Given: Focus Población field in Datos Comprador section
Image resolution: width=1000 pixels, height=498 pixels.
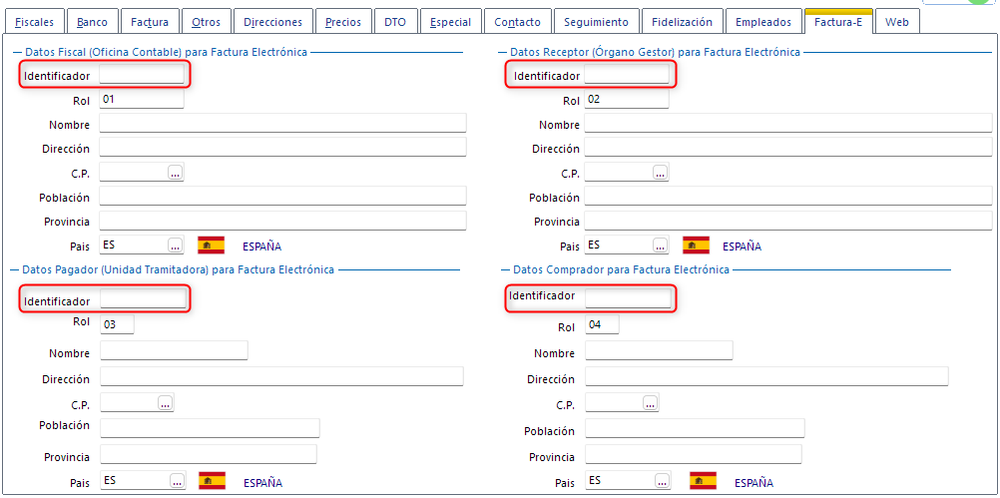Looking at the screenshot, I should click(695, 428).
